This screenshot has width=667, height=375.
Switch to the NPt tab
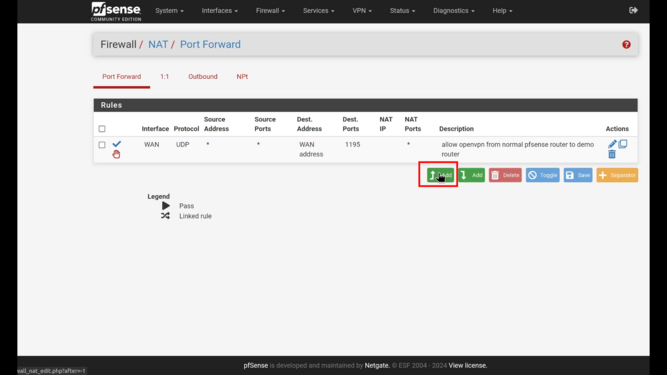point(242,77)
